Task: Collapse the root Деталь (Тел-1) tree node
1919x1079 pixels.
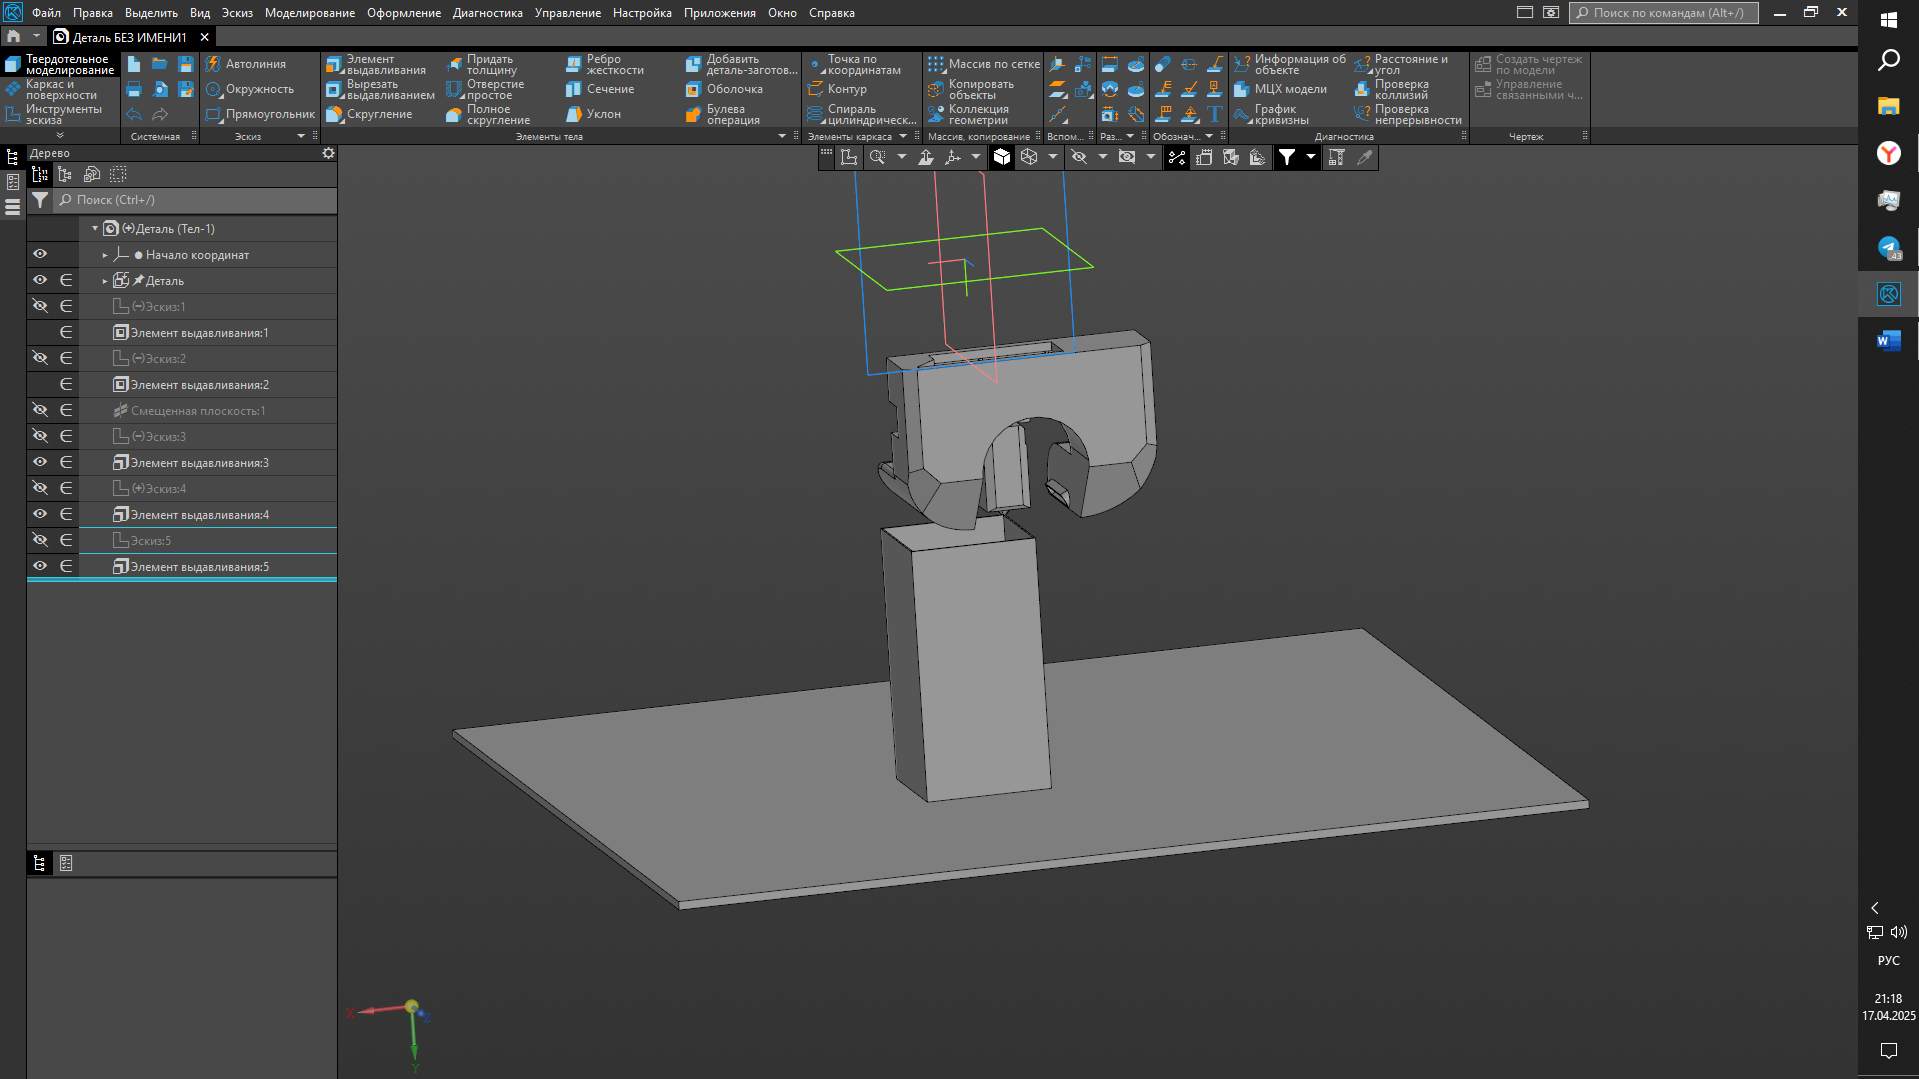Action: click(95, 228)
